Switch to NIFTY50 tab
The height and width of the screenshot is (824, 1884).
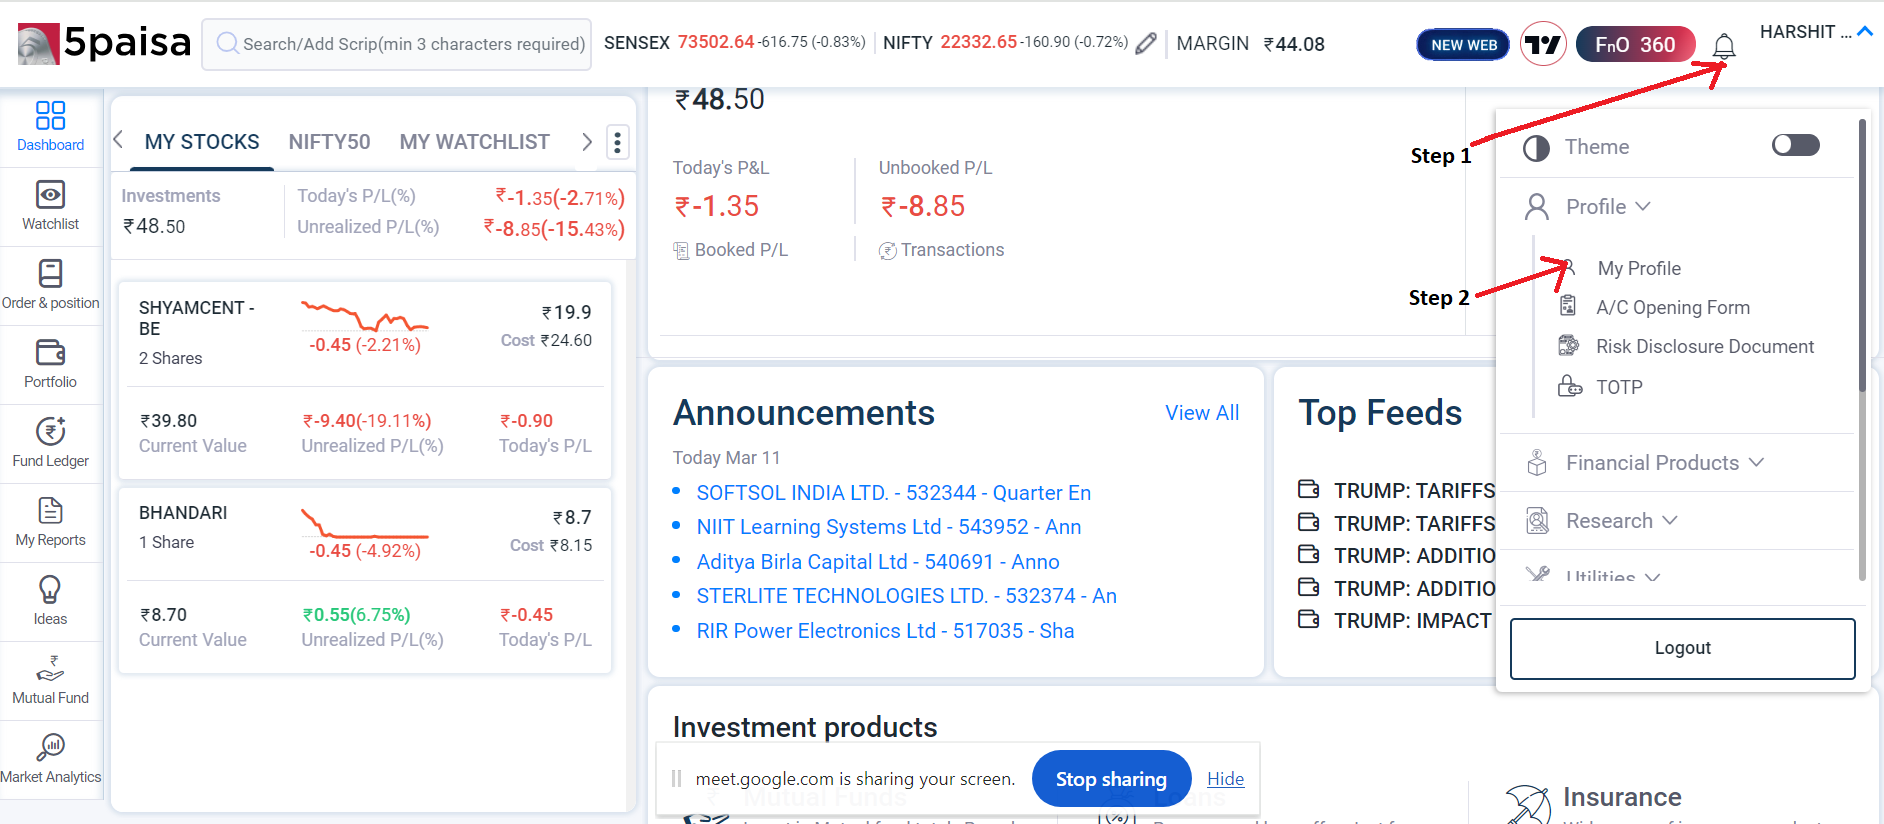[x=329, y=142]
